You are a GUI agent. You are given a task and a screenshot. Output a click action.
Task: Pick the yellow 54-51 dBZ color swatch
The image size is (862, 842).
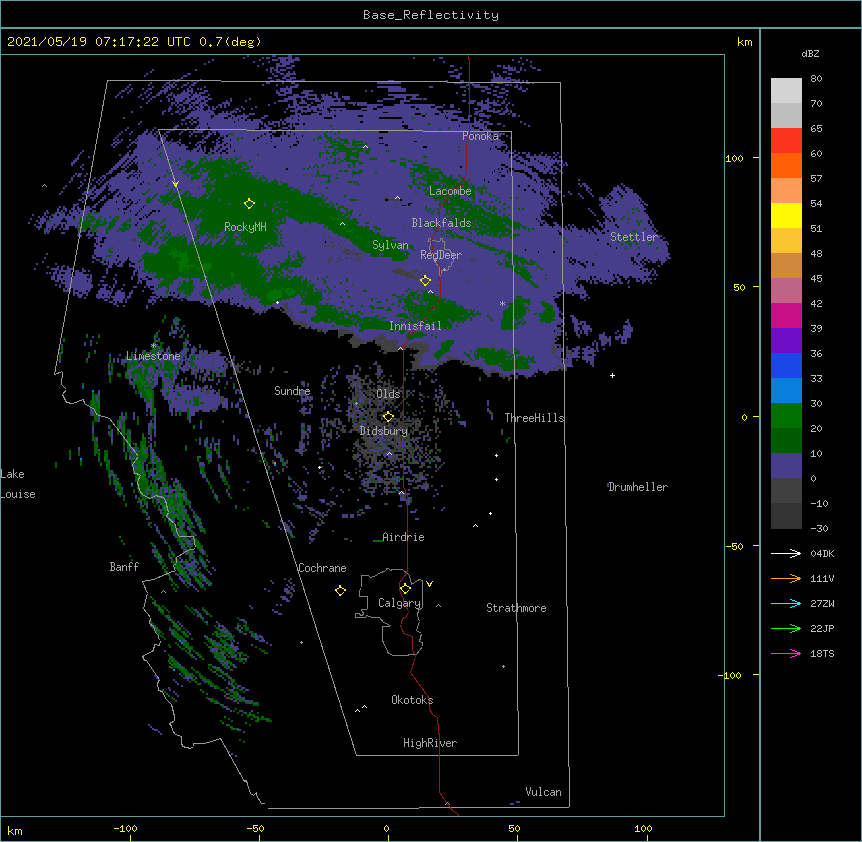[x=786, y=215]
